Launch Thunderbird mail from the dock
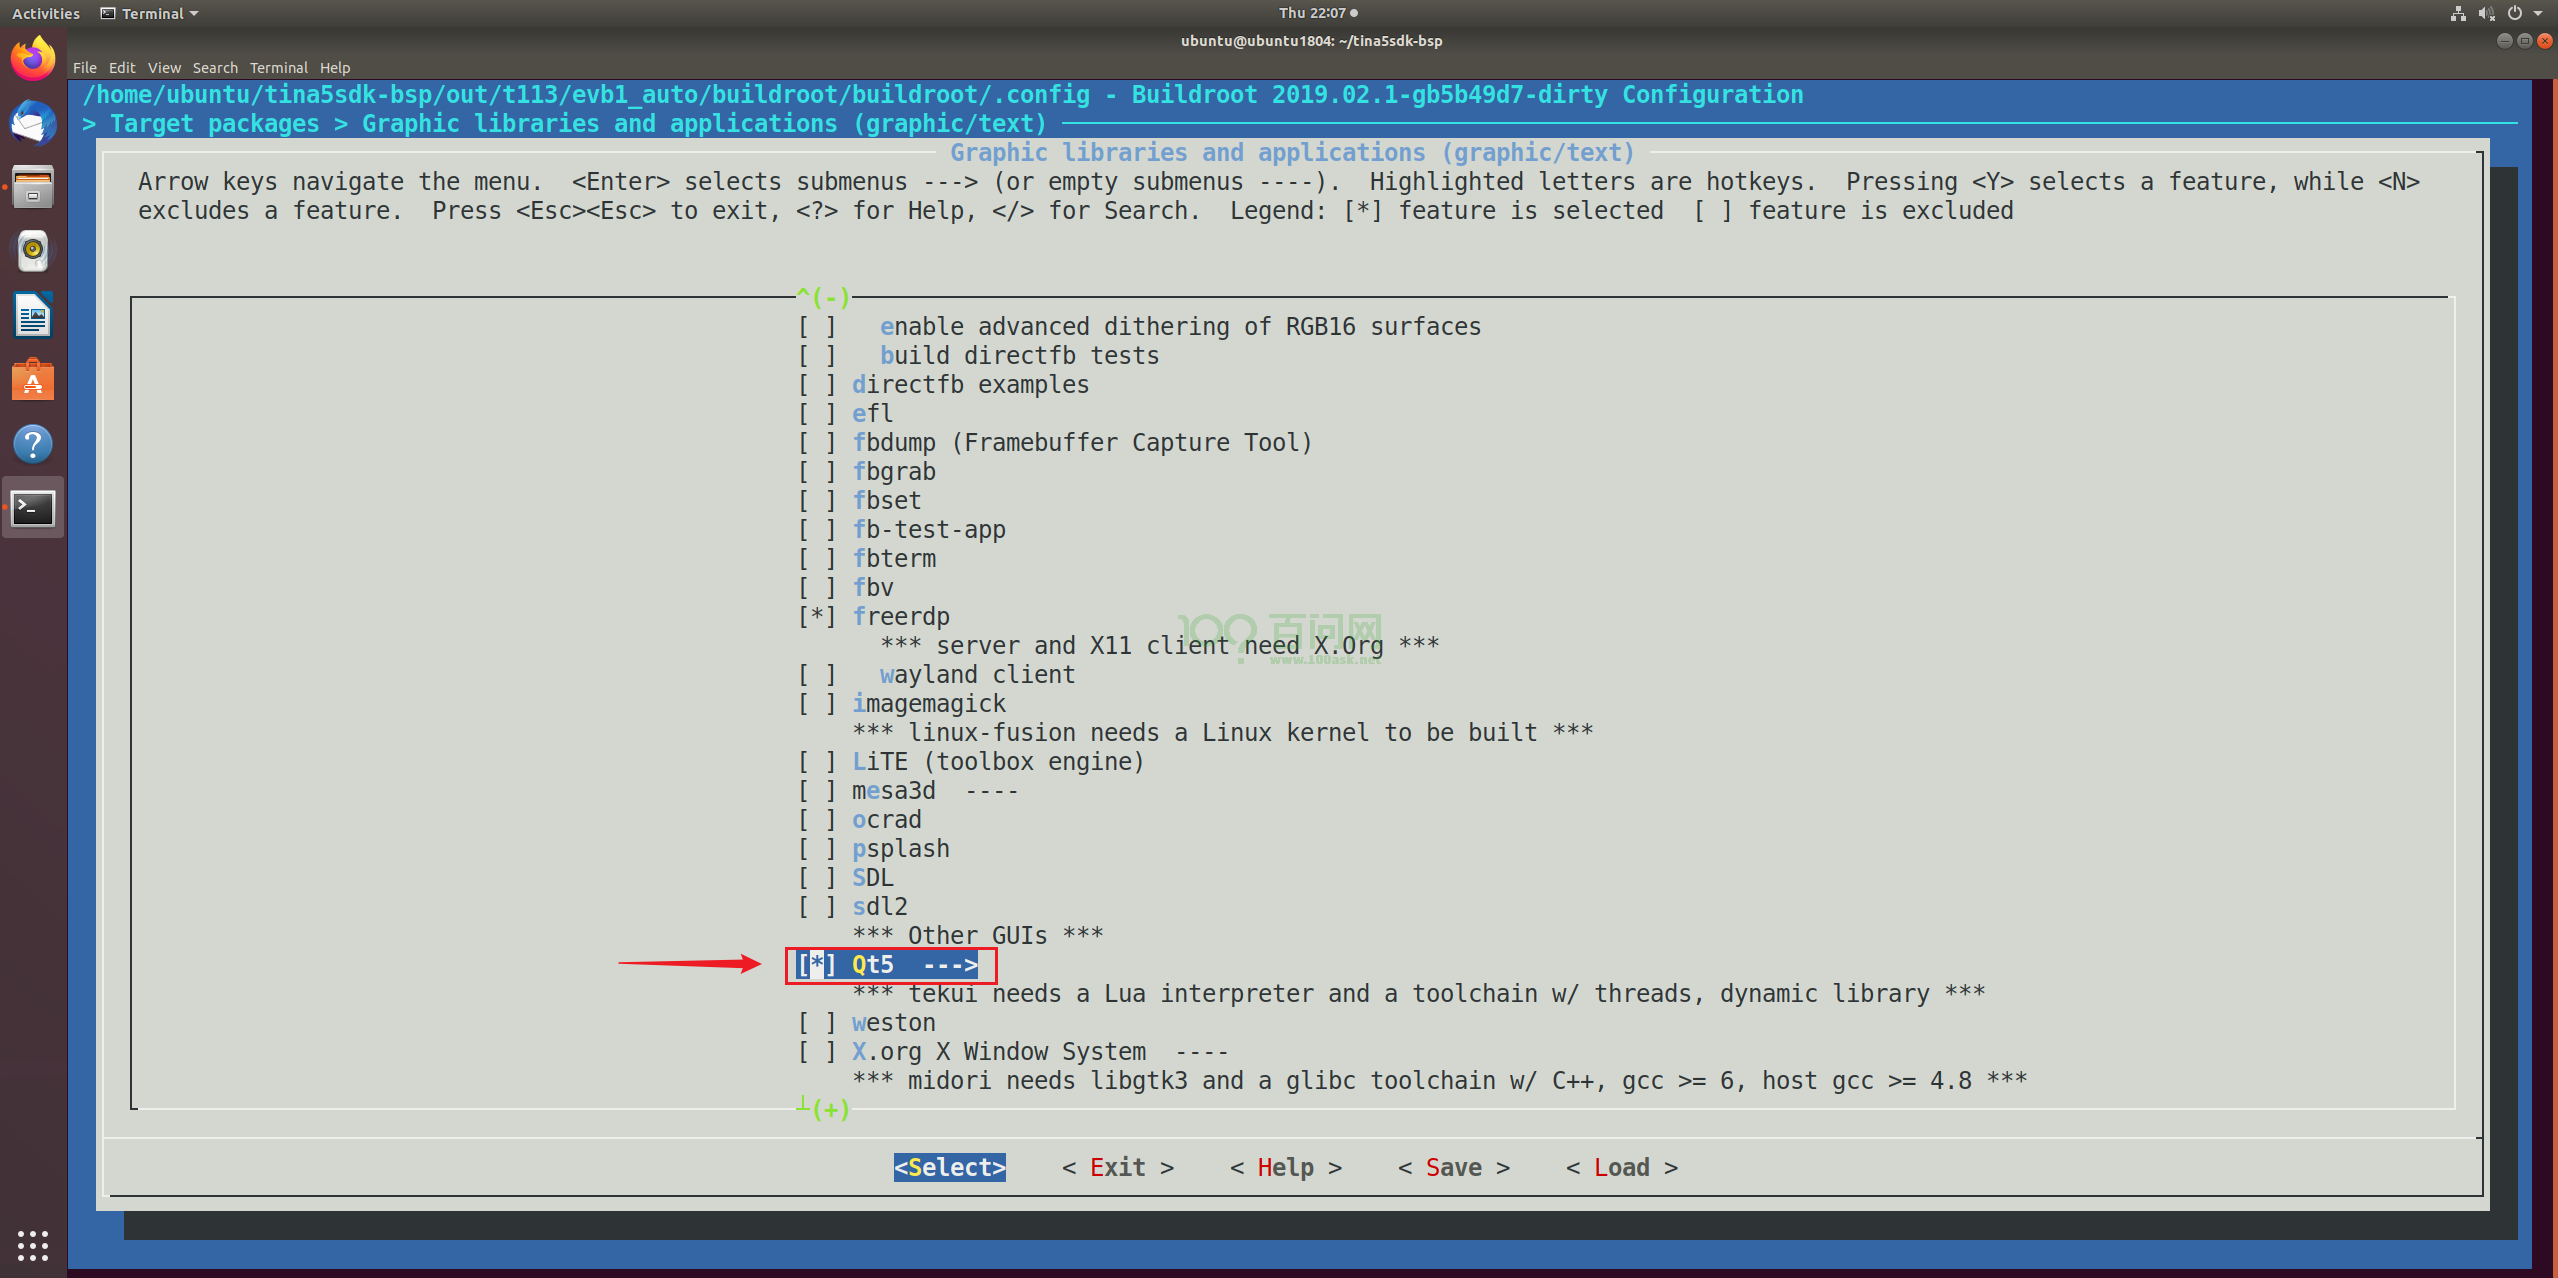Screen dimensions: 2558x1278 [33, 123]
